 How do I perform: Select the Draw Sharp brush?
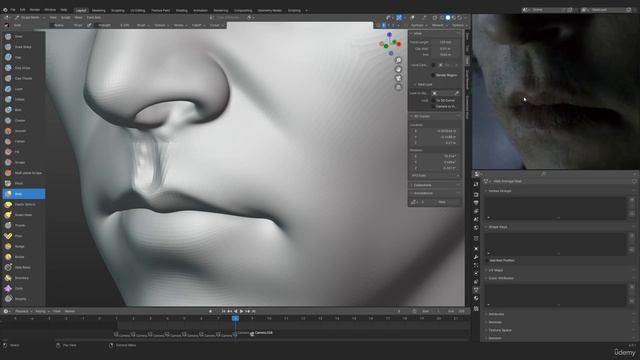24,47
